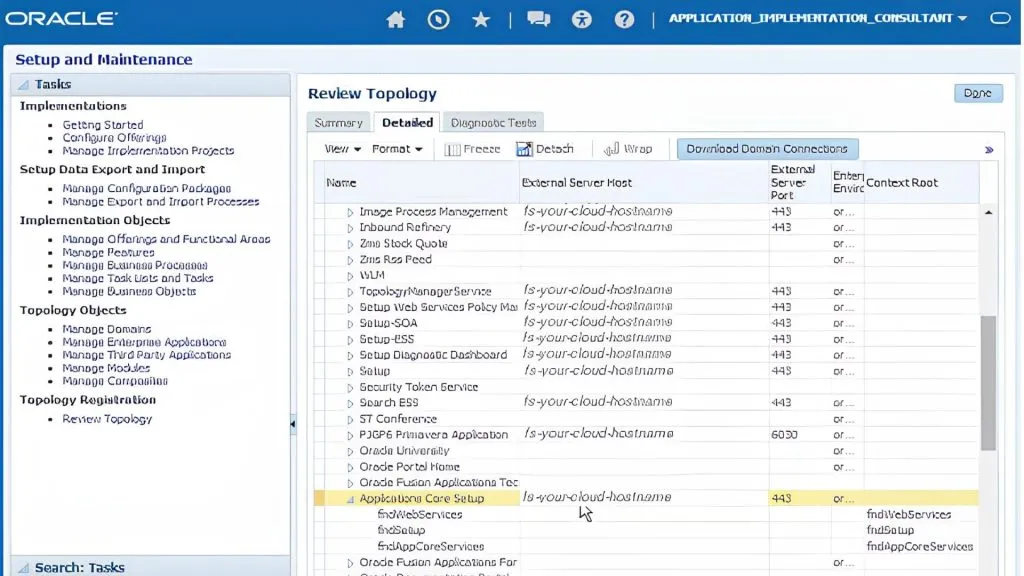Open Manage Export and Import Processes link
Screen dimensions: 1024x576
click(x=161, y=202)
